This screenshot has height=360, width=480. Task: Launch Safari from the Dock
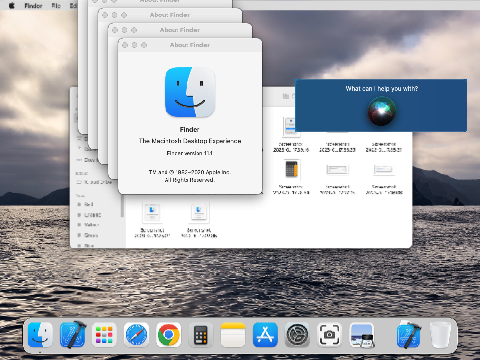[136, 334]
